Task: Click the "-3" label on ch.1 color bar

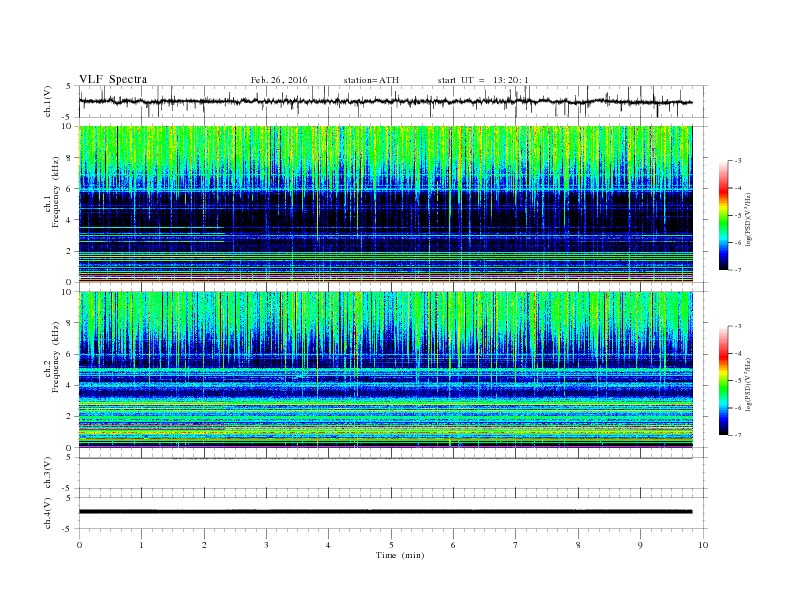Action: coord(737,161)
